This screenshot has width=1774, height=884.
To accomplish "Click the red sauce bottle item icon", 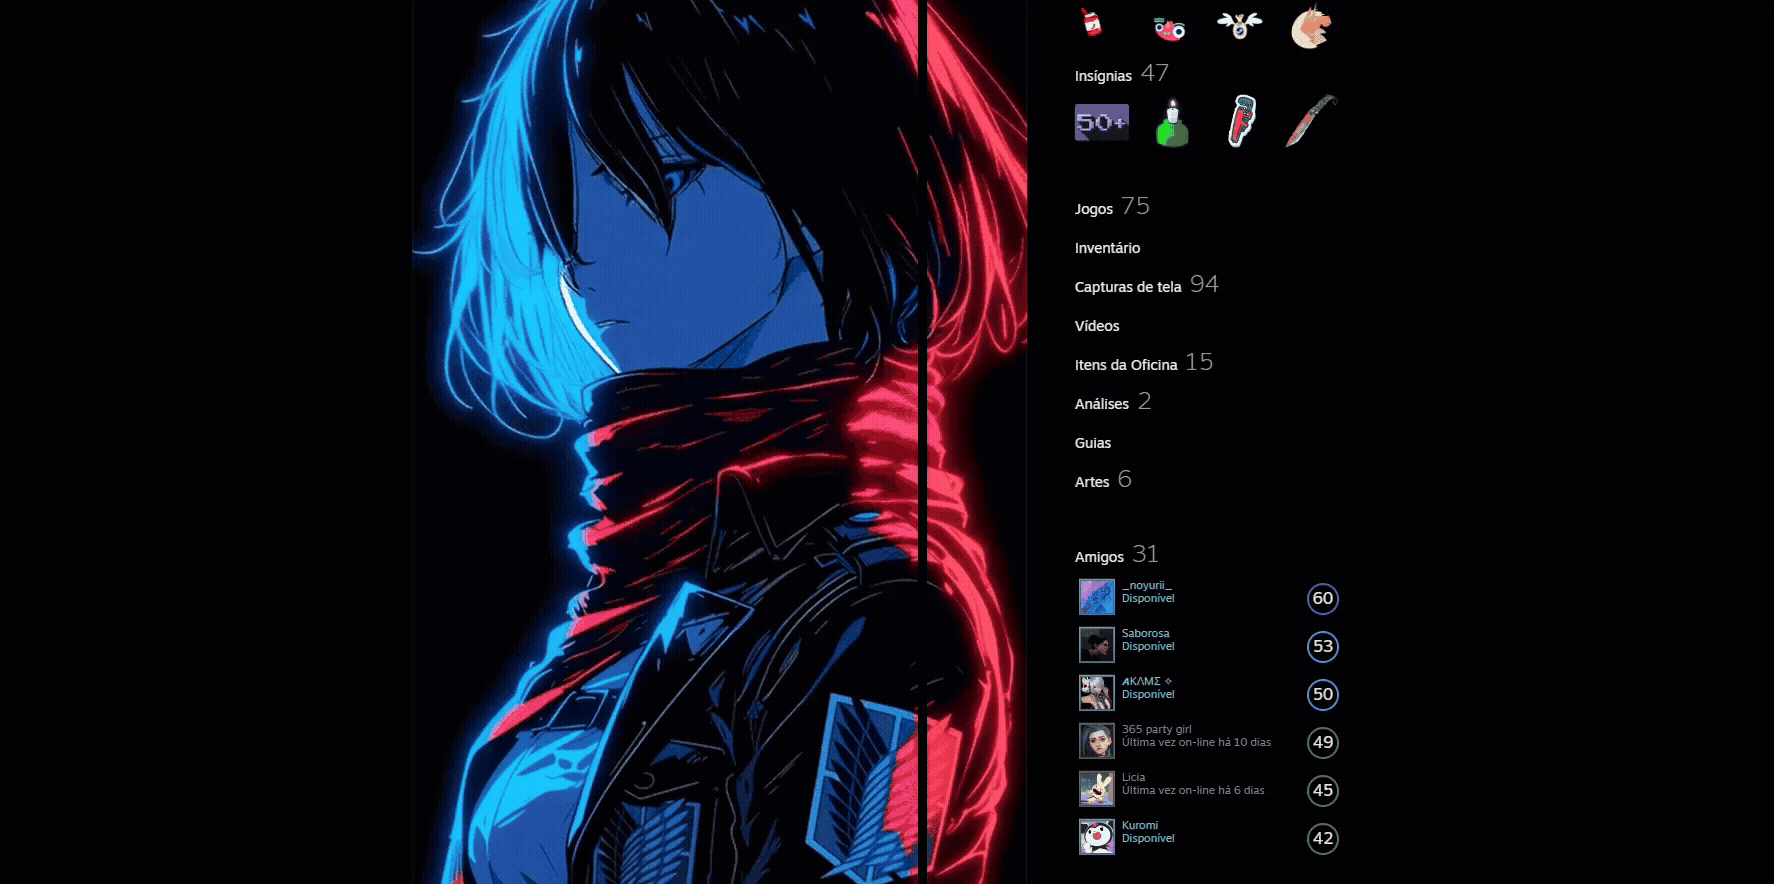I will click(1092, 22).
